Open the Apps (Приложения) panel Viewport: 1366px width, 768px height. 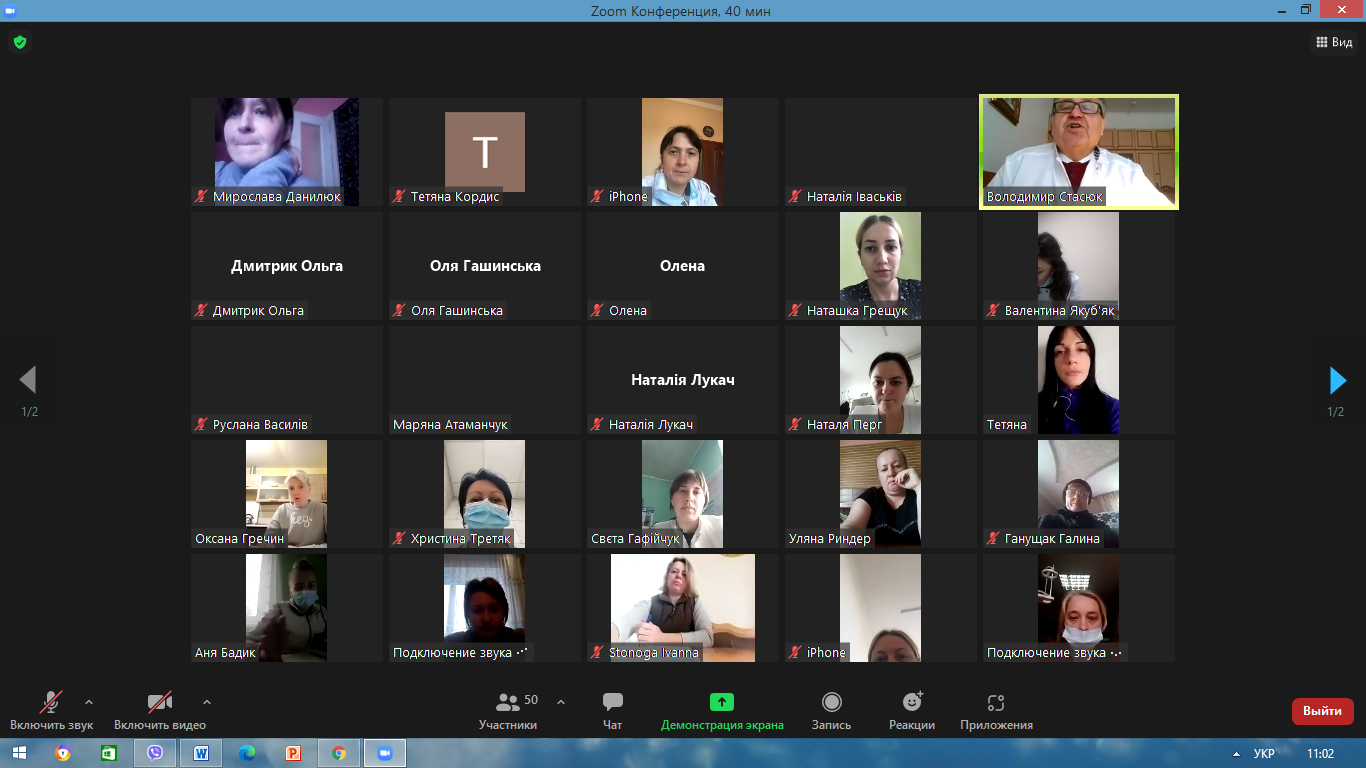tap(996, 710)
